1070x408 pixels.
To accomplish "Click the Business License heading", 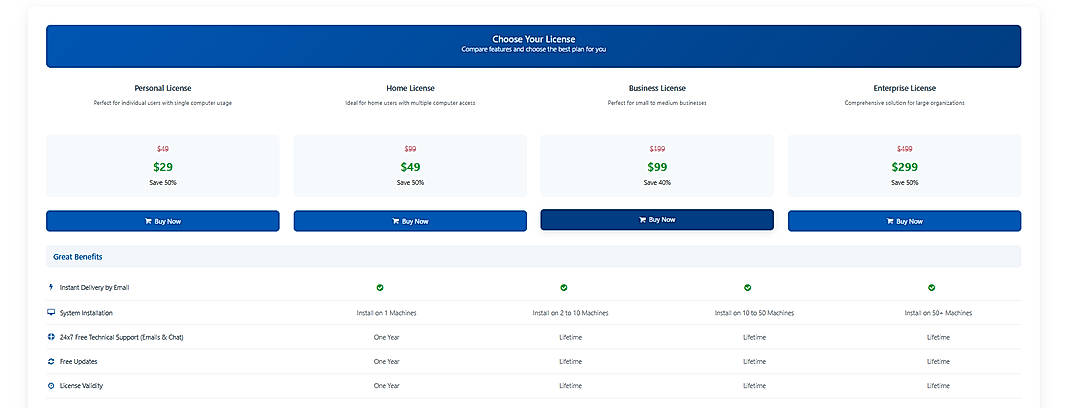I will (x=657, y=88).
